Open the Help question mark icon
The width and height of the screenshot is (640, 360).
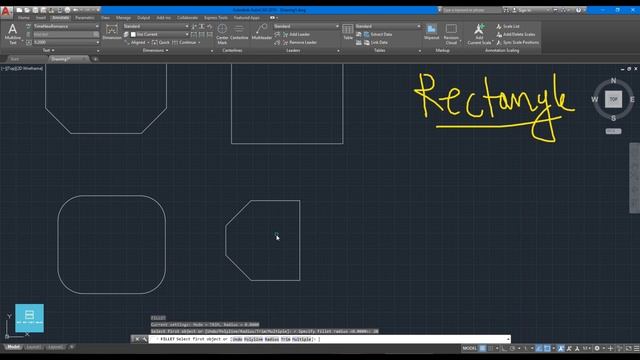pyautogui.click(x=578, y=10)
